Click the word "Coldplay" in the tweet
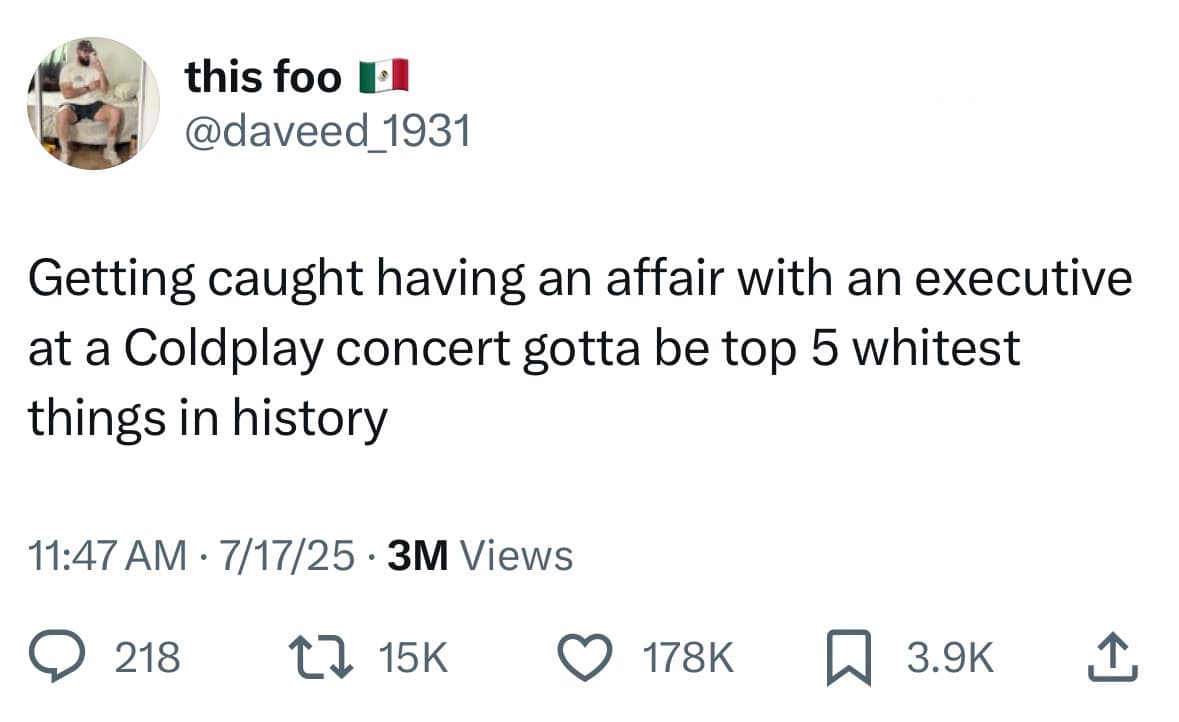Viewport: 1179px width, 722px height. pos(223,348)
